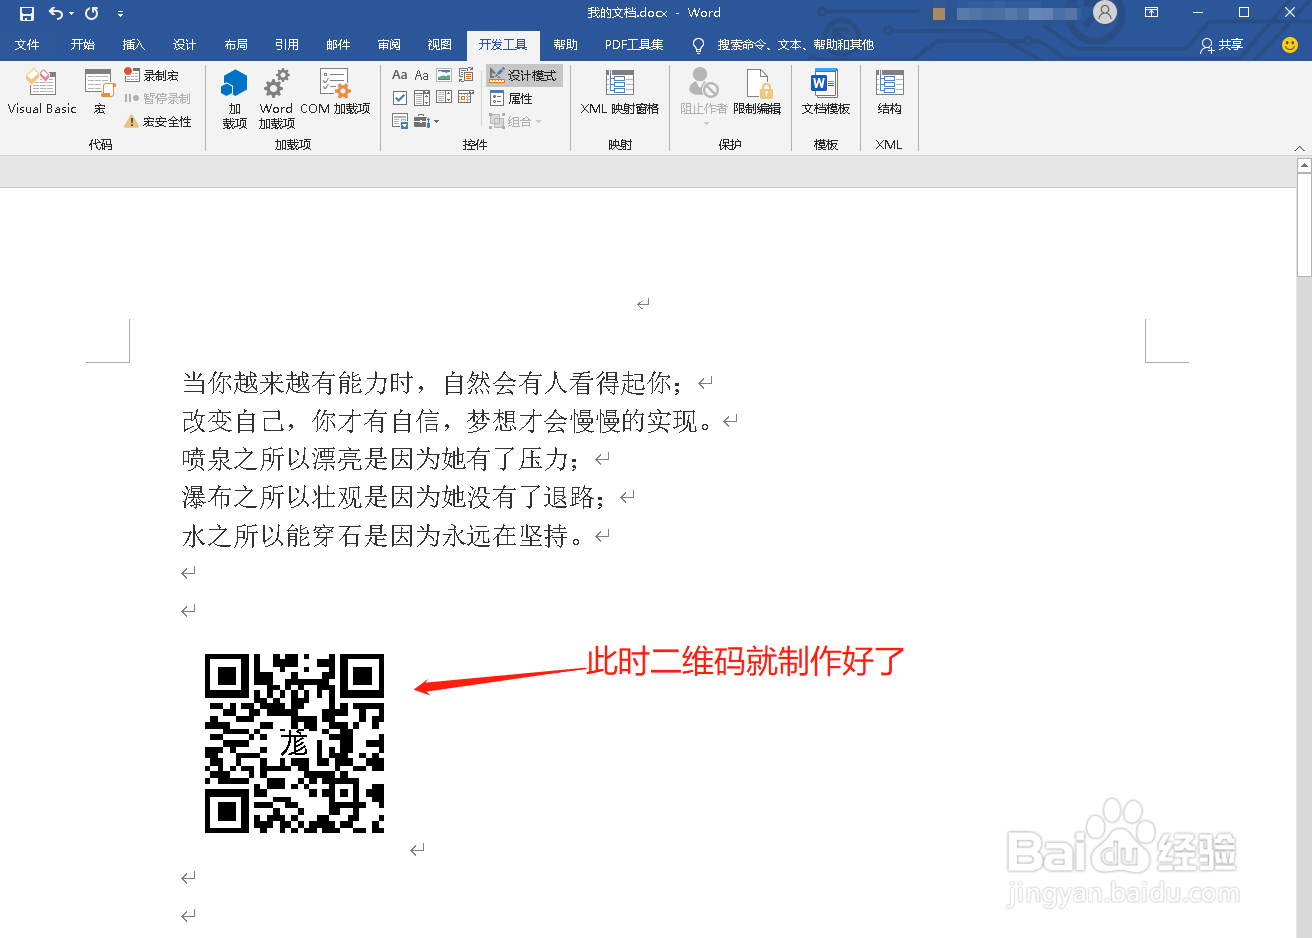Switch to the Review (审阅) tab
Viewport: 1312px width, 938px height.
389,45
